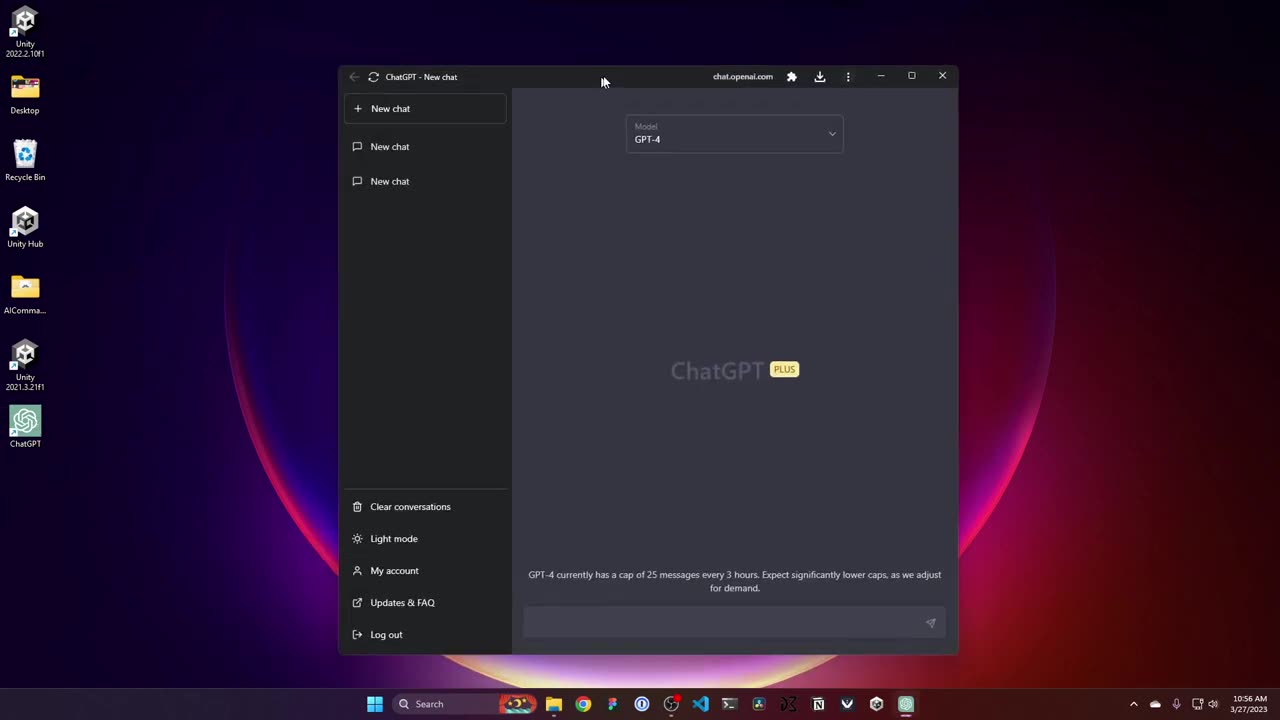Click the install app download icon
1280x720 pixels.
[x=820, y=77]
